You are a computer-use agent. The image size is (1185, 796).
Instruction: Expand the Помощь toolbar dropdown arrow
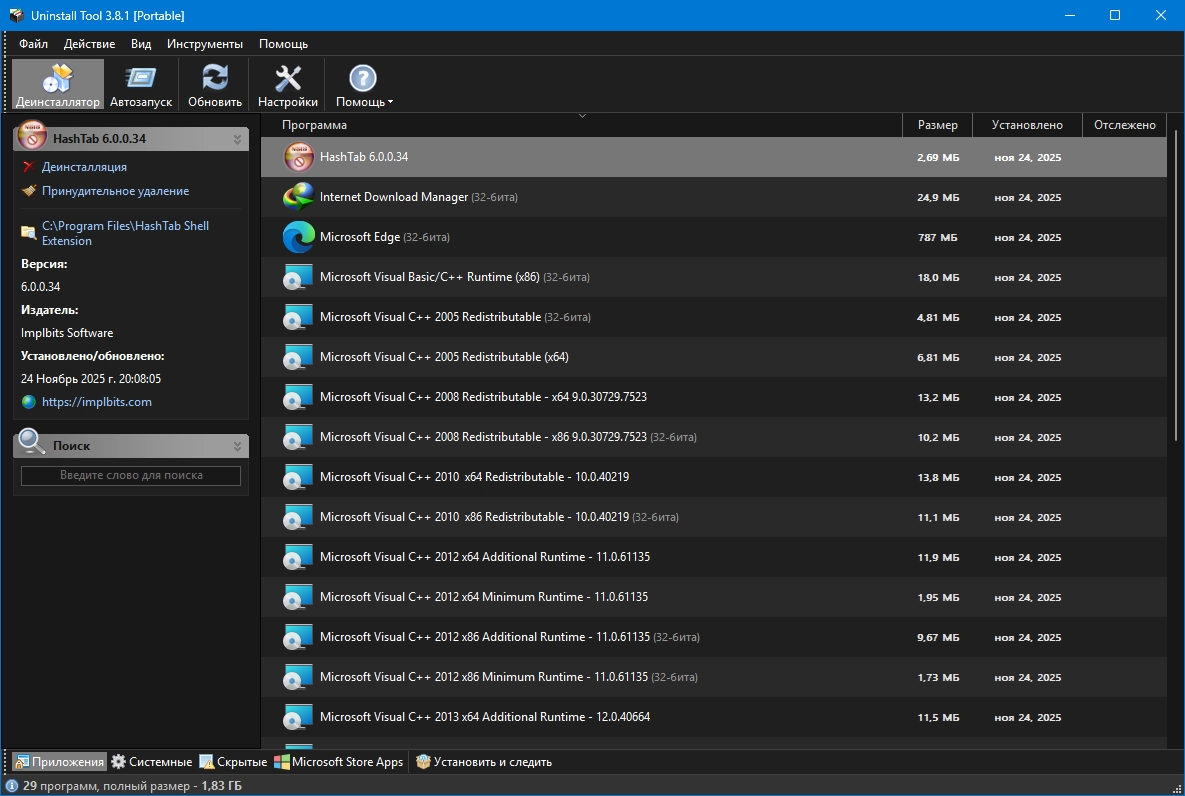[x=390, y=102]
